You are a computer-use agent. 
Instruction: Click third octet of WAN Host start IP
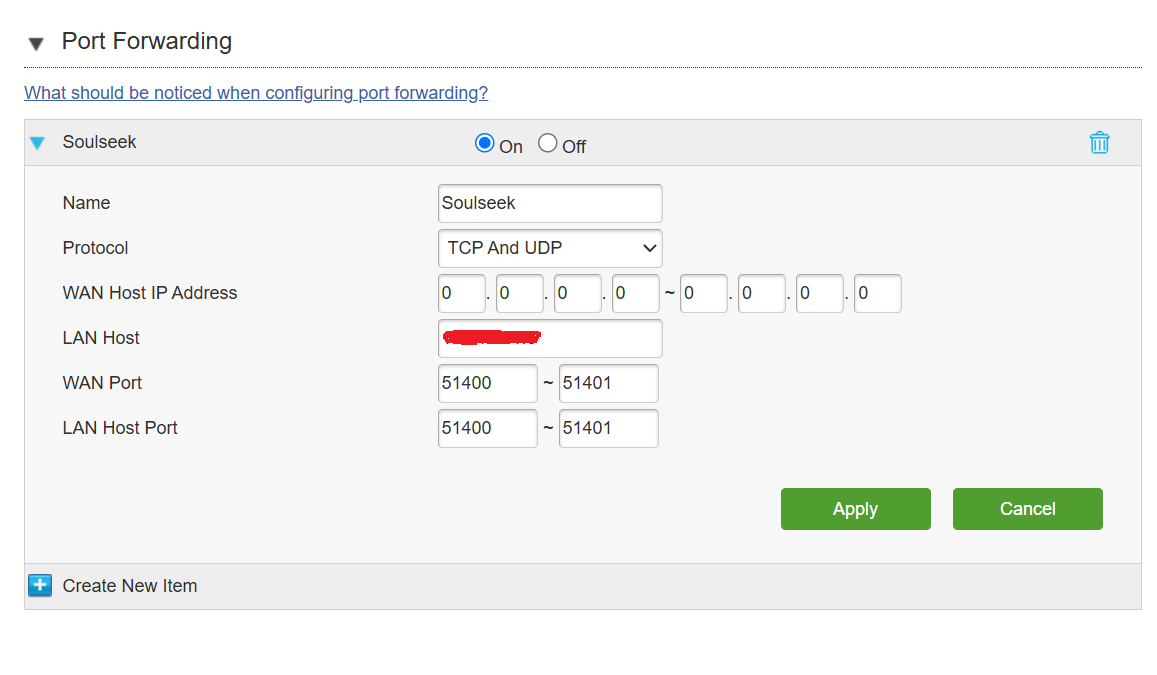[x=578, y=294]
